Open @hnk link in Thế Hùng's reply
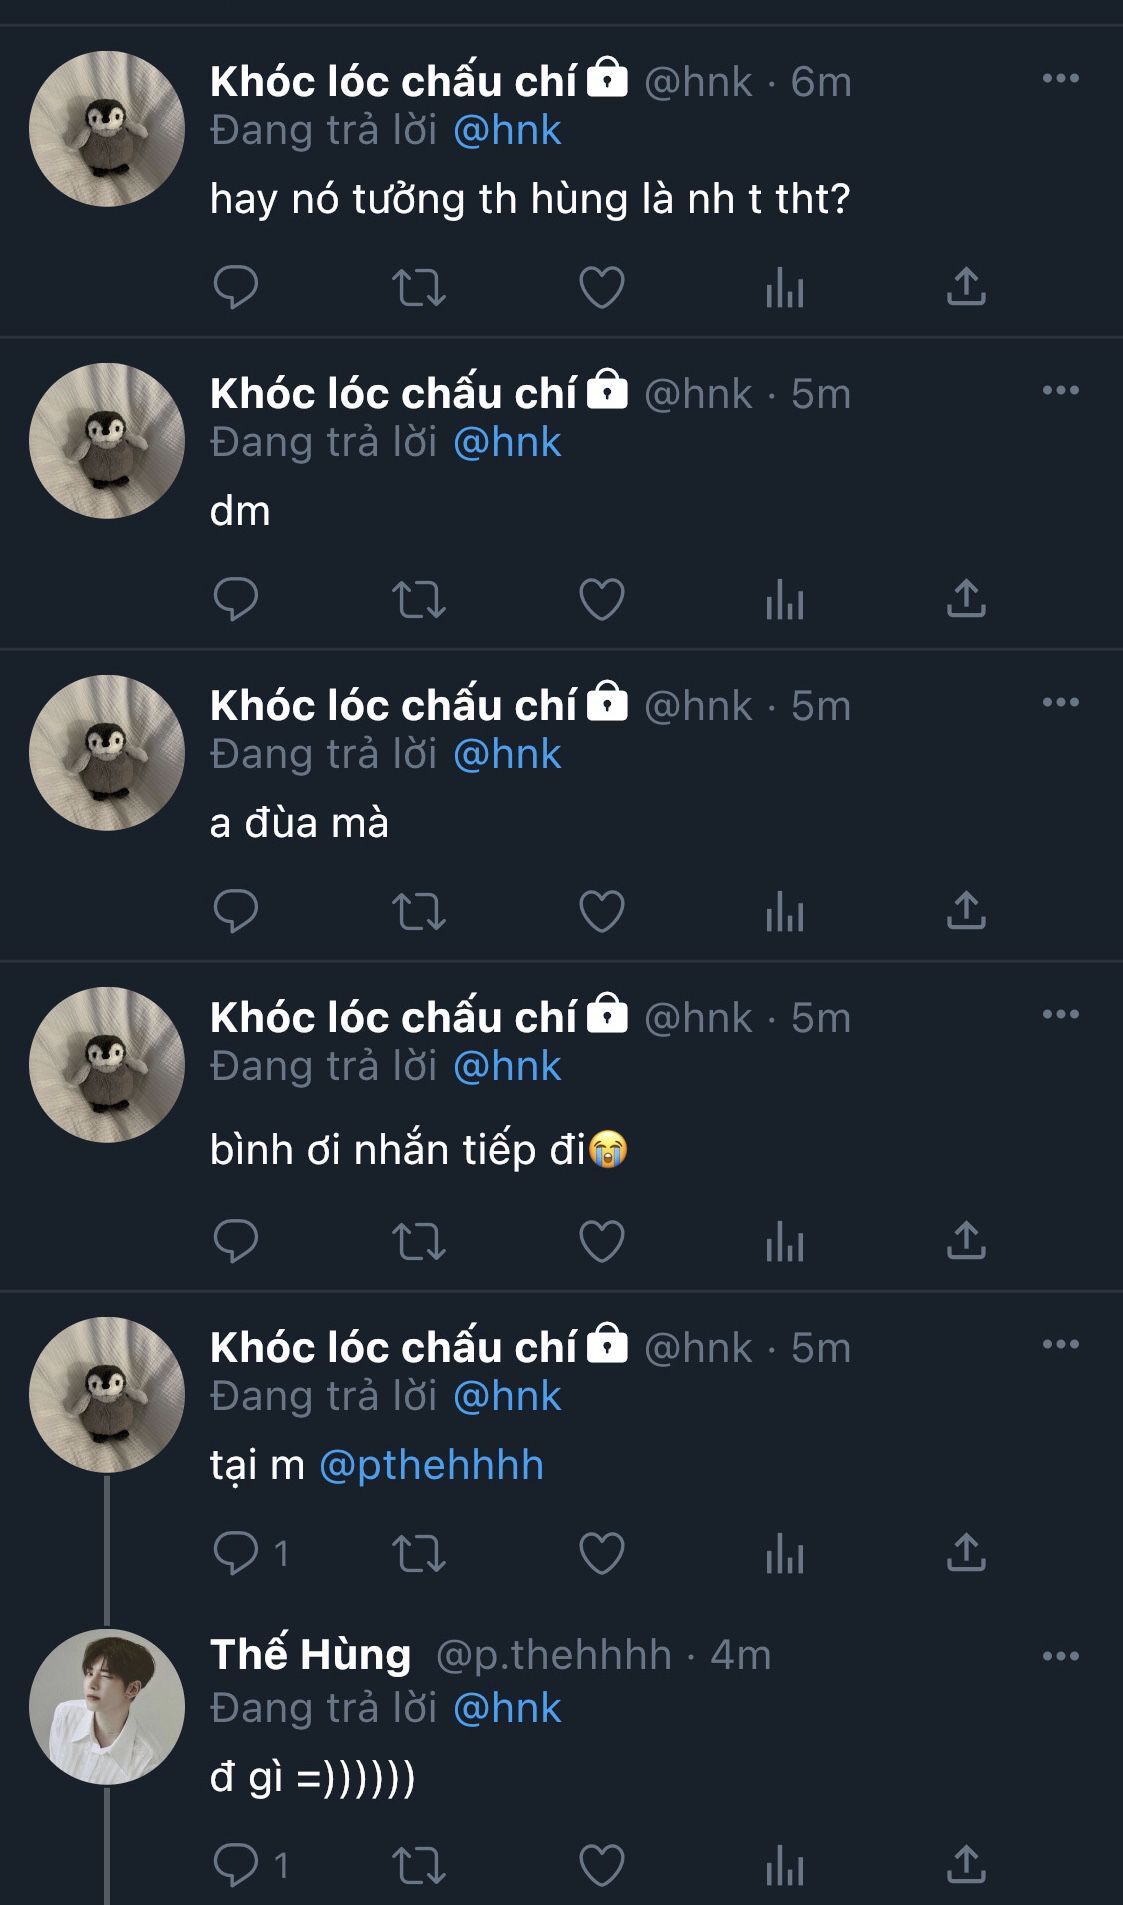The image size is (1123, 1905). point(507,1709)
